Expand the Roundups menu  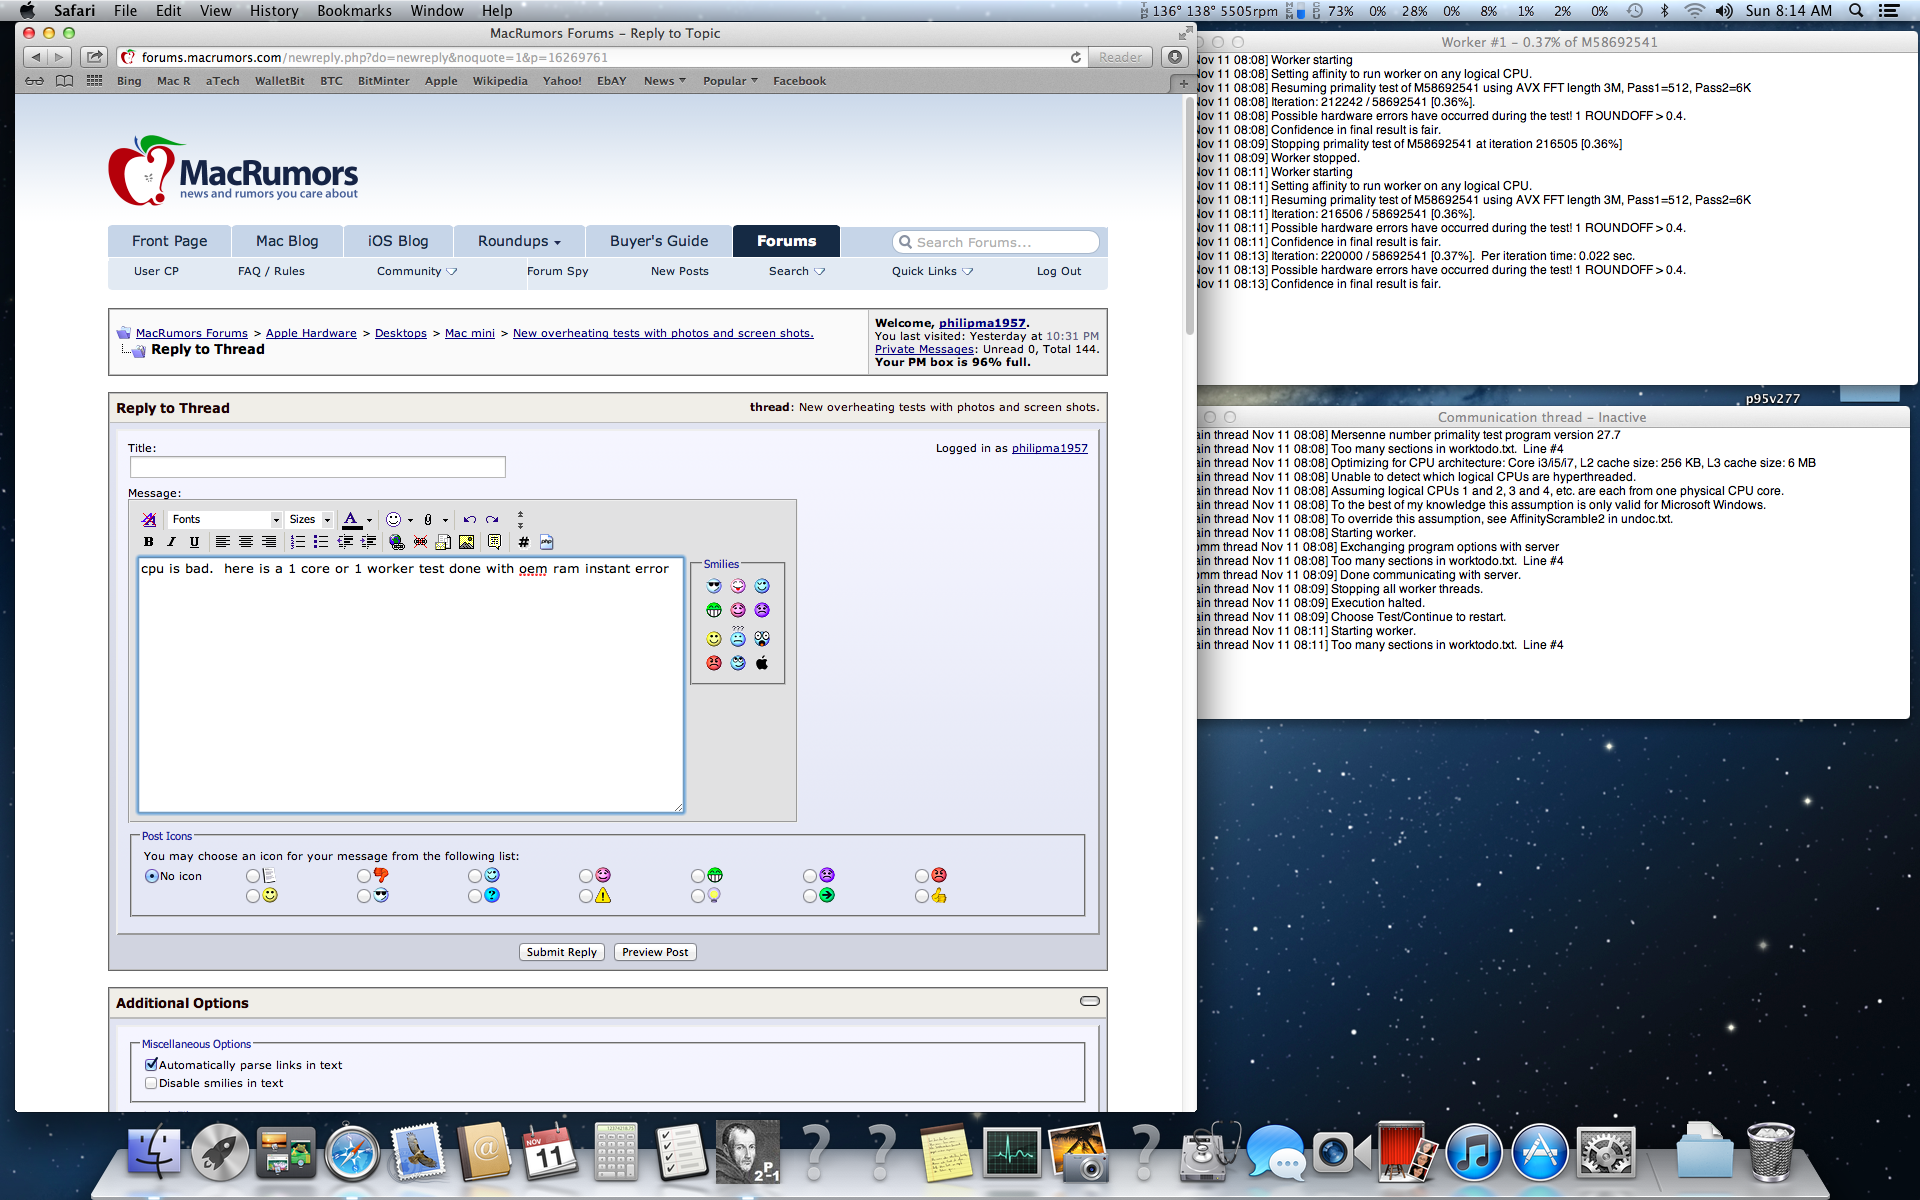point(519,241)
